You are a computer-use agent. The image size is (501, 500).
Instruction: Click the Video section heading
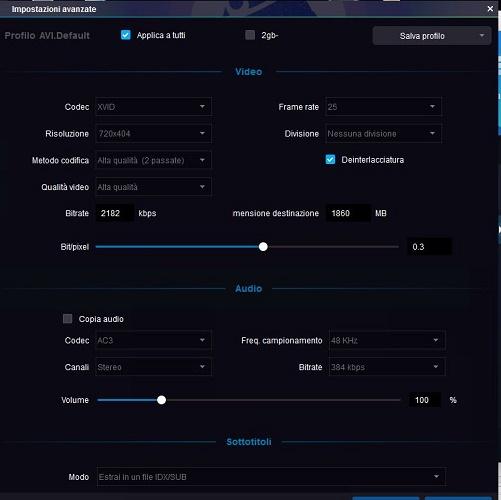pos(249,72)
